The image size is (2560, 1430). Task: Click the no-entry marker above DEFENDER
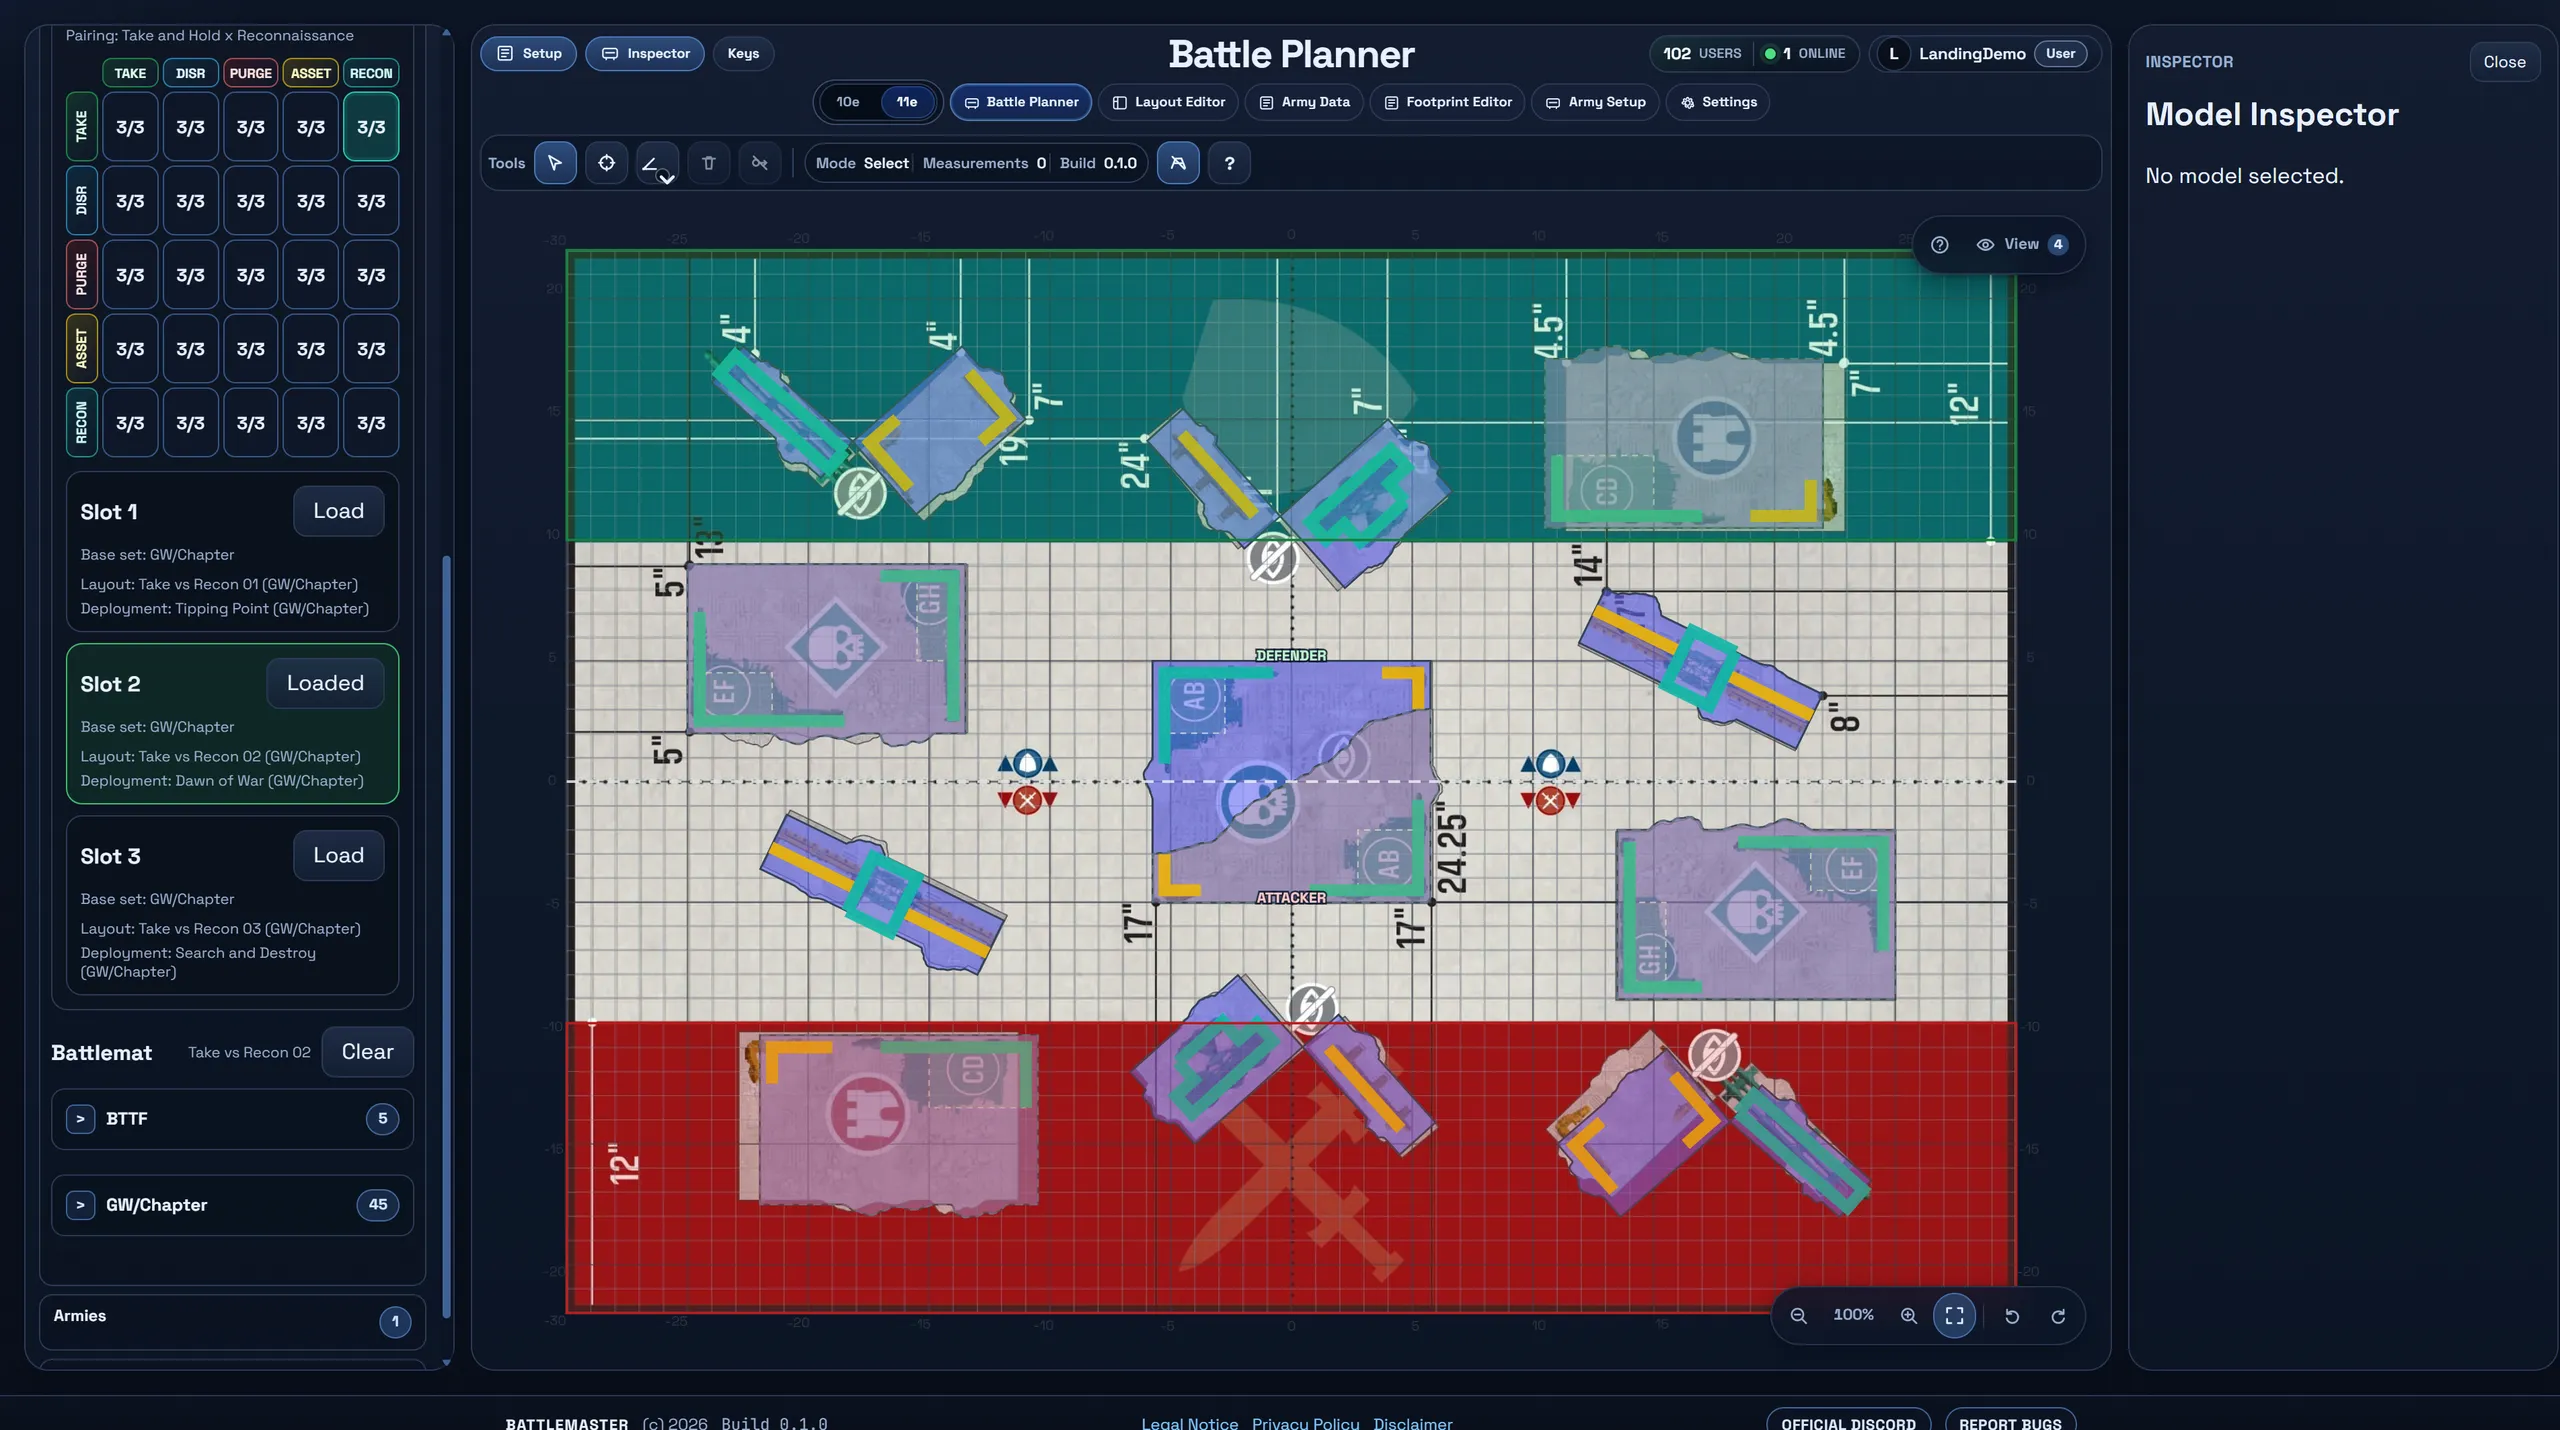pyautogui.click(x=1272, y=558)
